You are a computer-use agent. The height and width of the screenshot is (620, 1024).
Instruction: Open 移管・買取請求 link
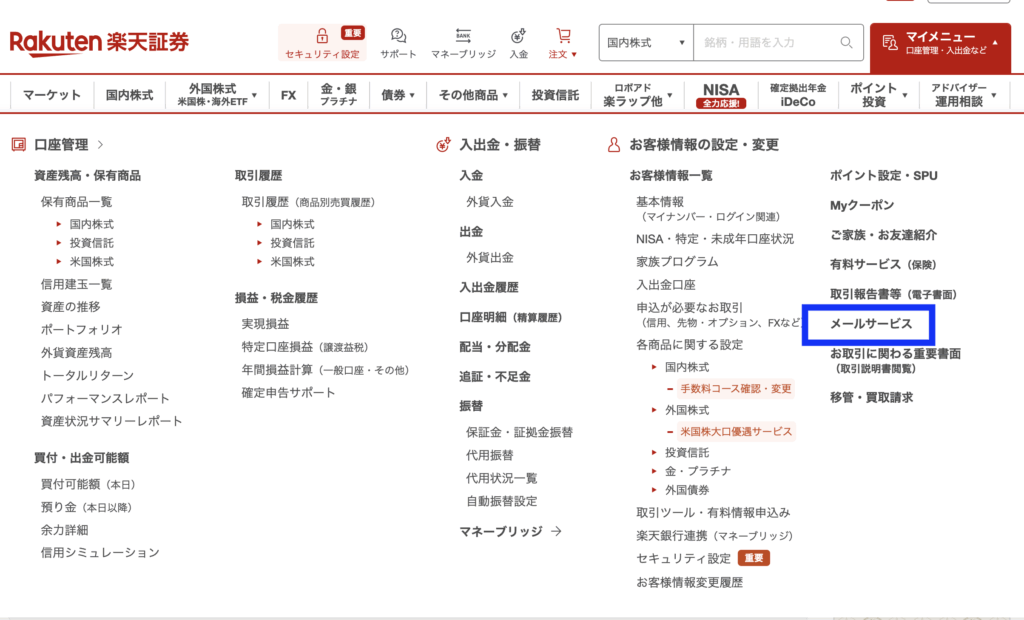[x=871, y=397]
